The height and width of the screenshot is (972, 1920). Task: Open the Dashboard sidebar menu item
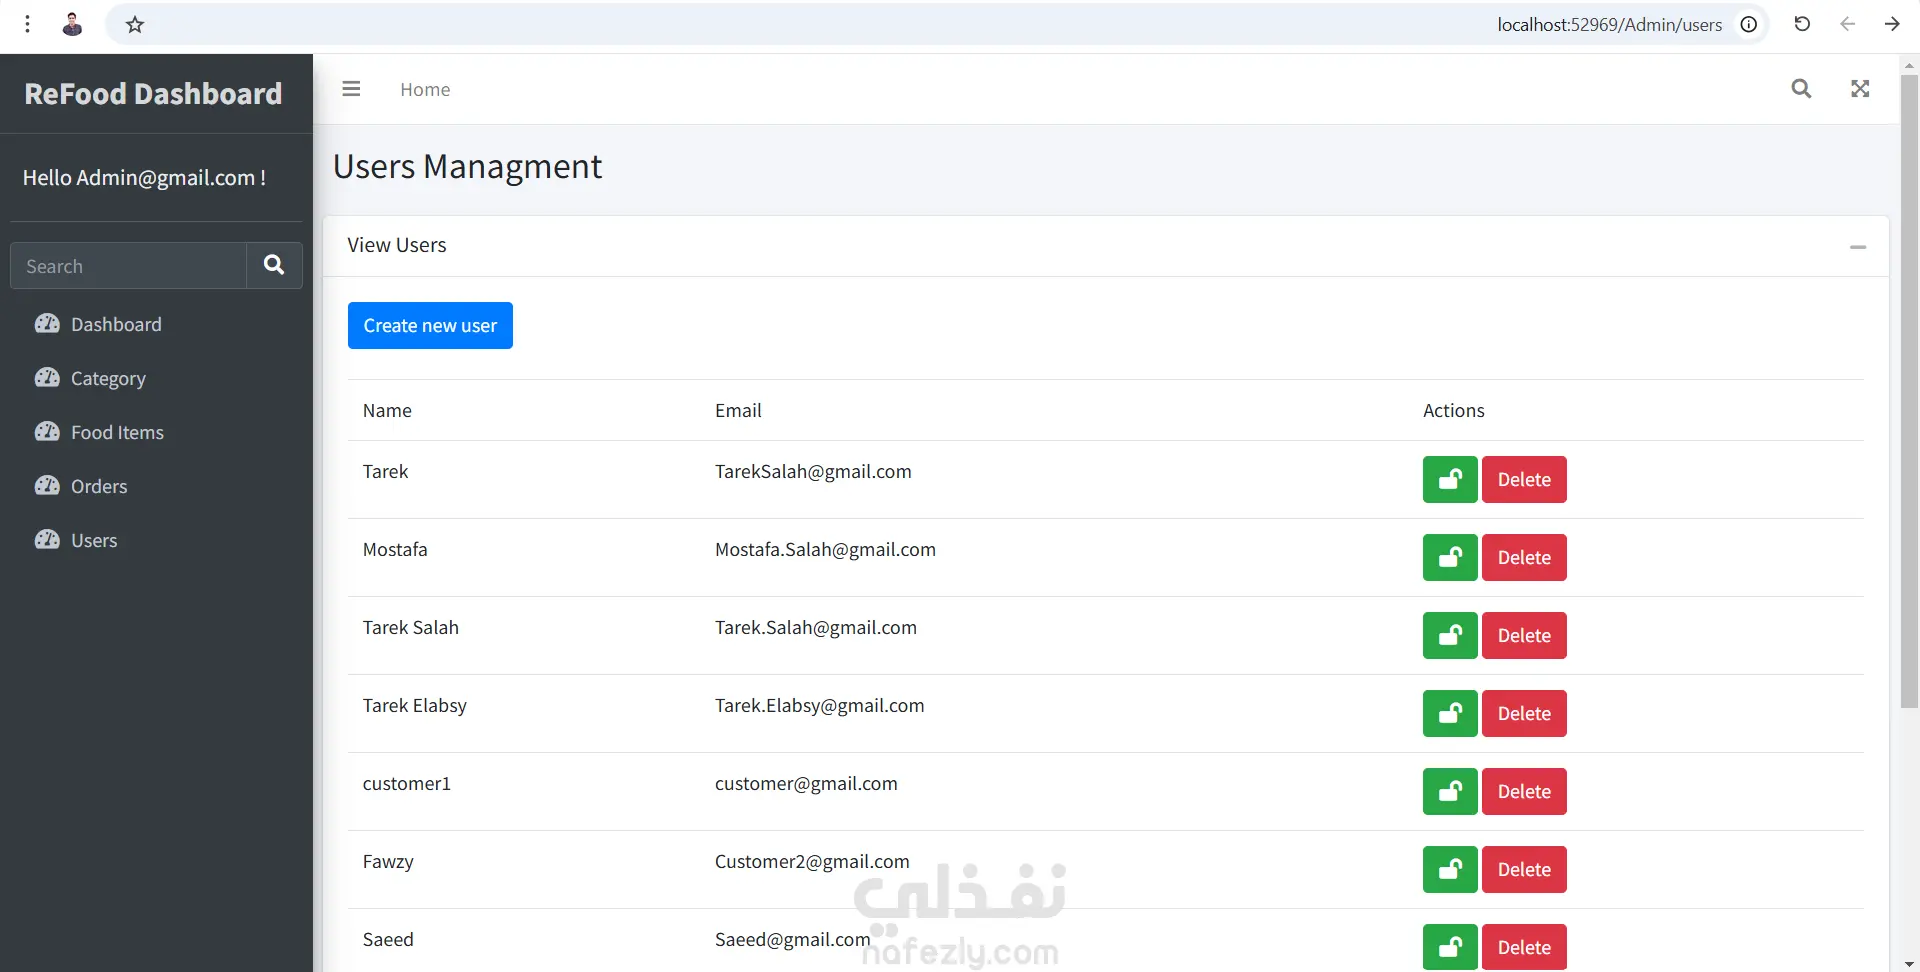pyautogui.click(x=156, y=324)
